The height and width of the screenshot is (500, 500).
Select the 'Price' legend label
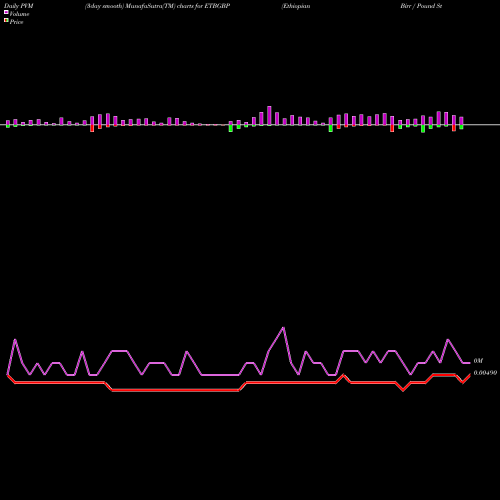16,22
